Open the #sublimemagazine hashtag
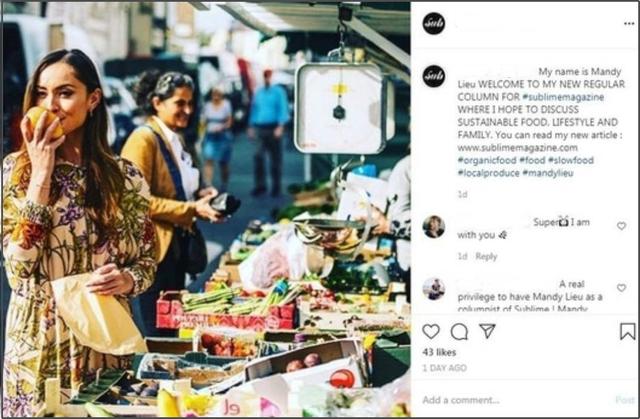This screenshot has height=419, width=640. [563, 97]
